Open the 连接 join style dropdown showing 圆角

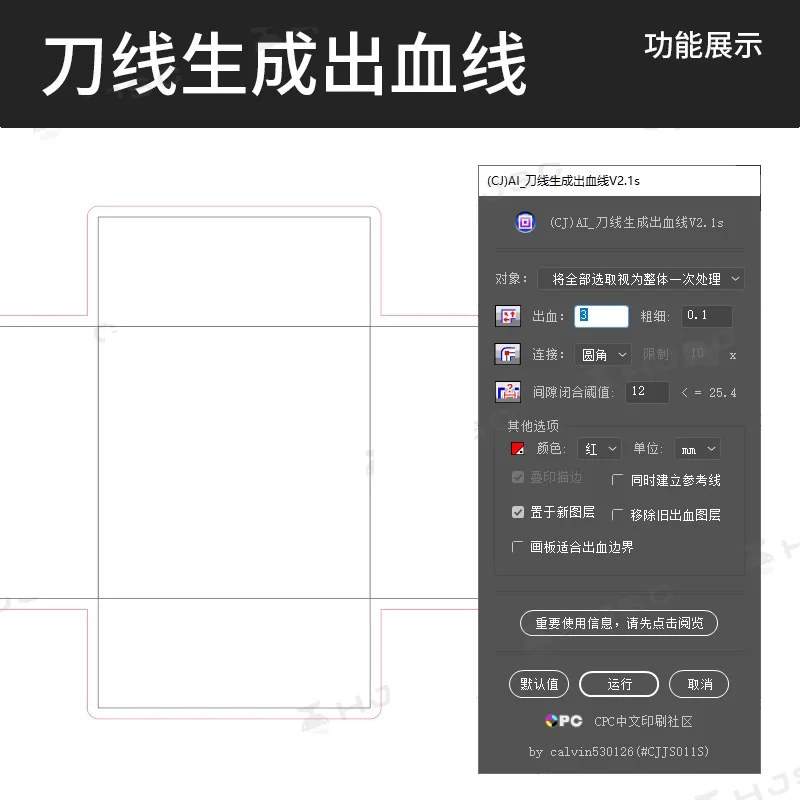(601, 354)
